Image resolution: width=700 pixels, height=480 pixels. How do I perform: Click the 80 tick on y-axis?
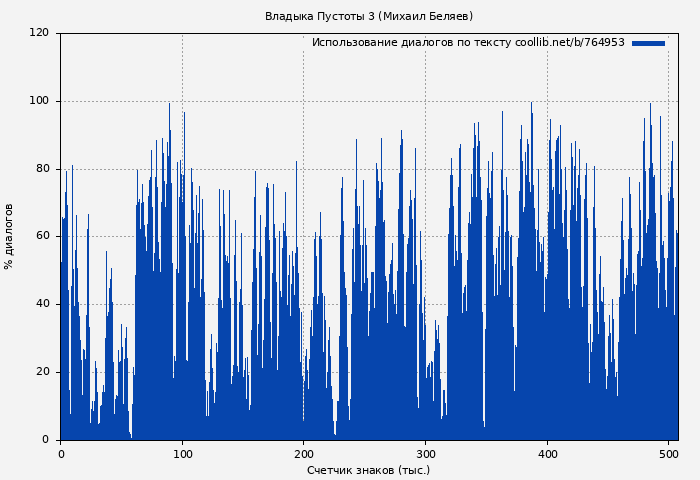coord(42,169)
